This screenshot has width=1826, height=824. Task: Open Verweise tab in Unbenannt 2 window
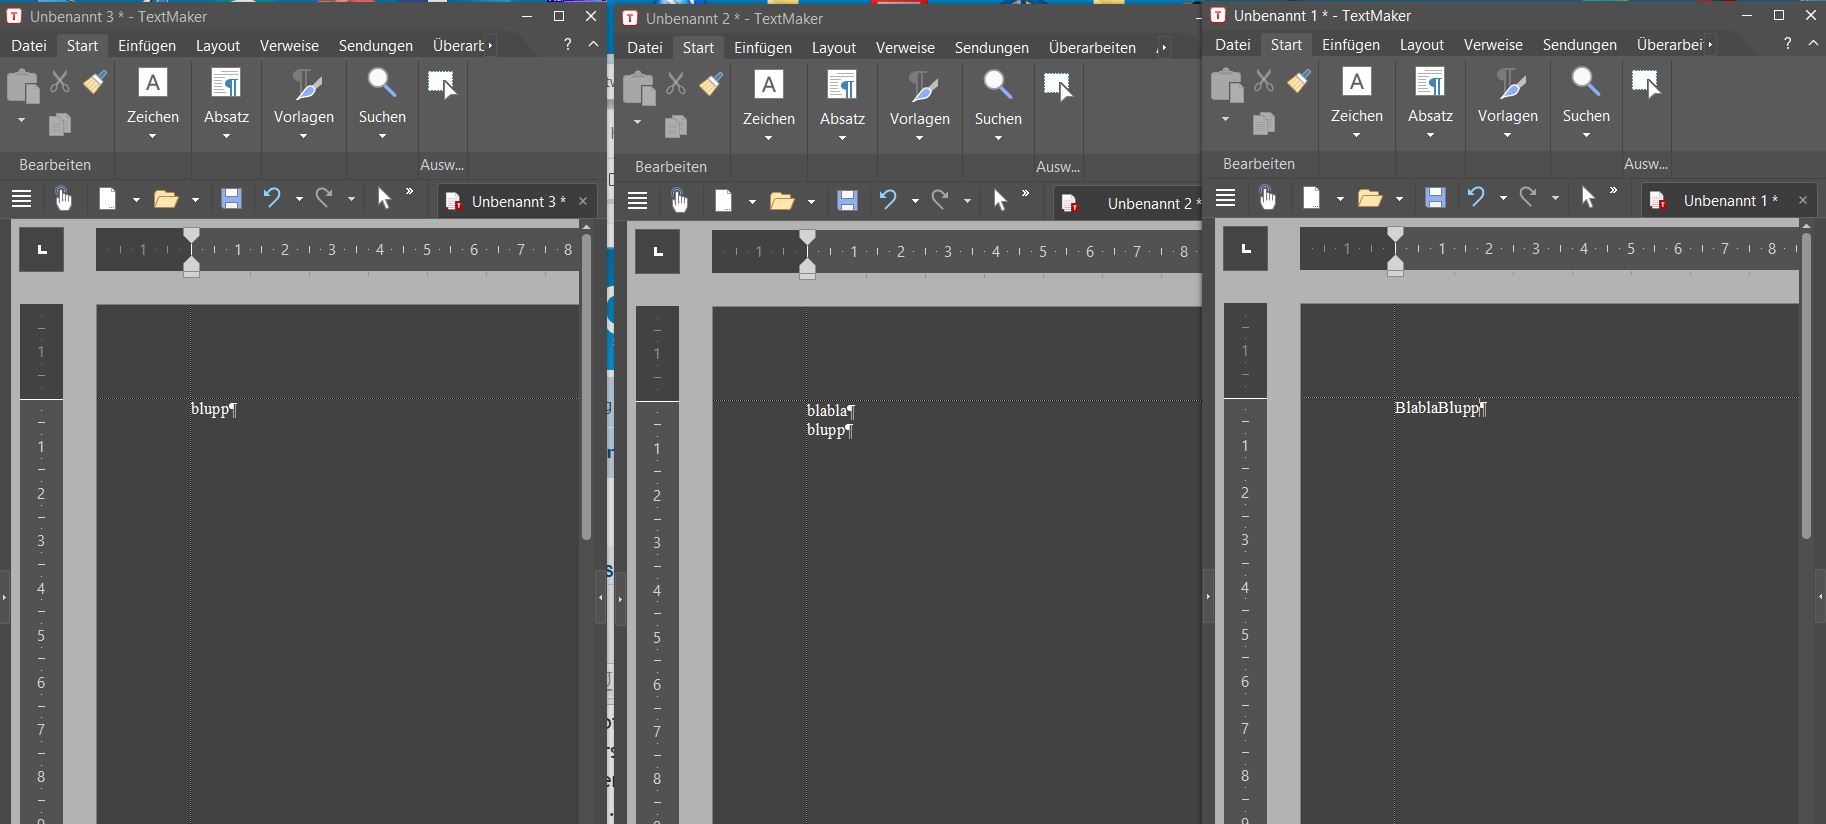coord(905,47)
